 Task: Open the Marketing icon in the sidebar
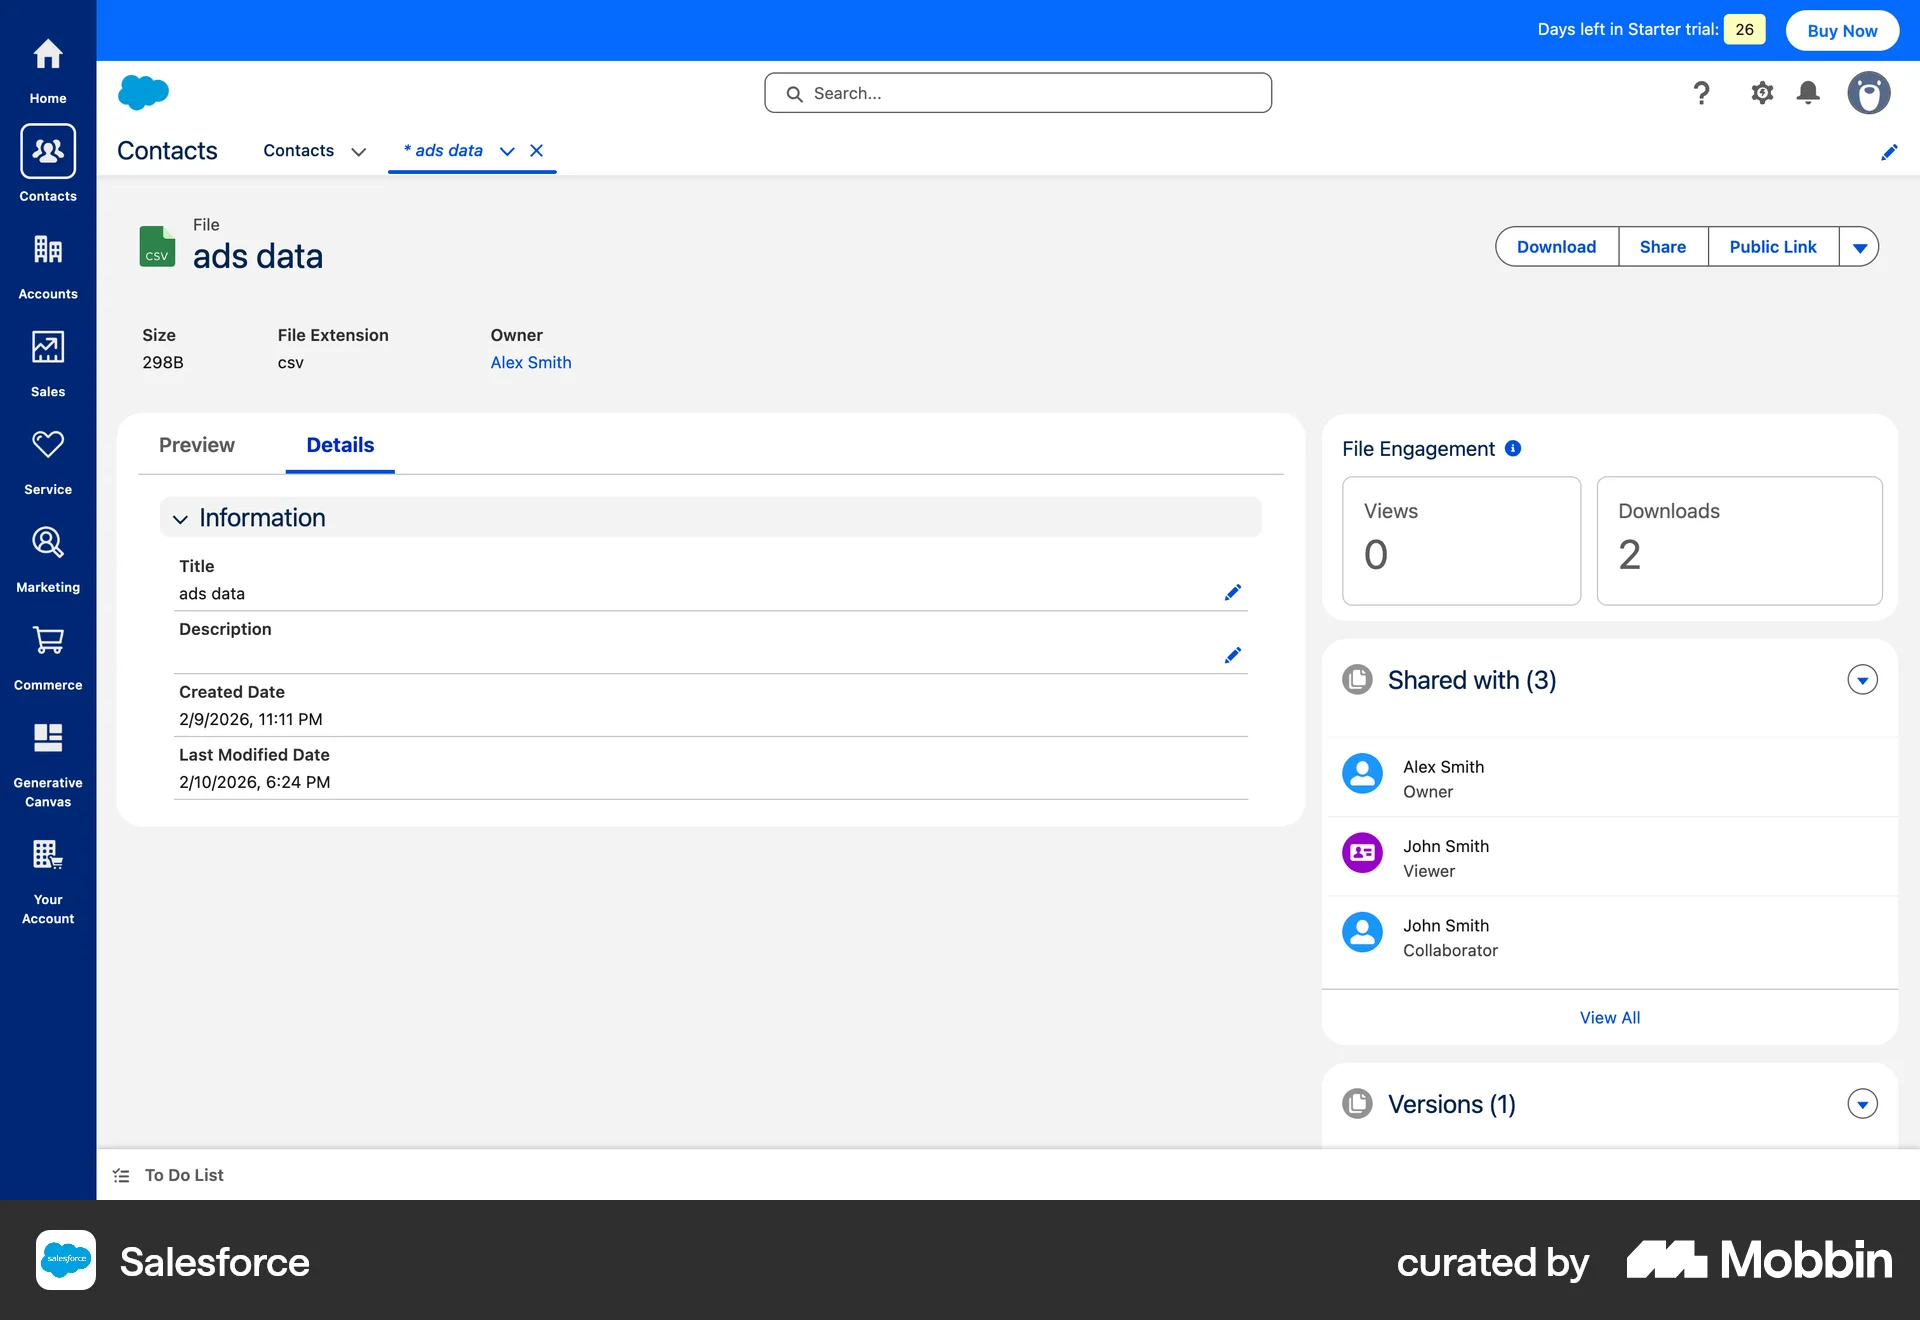[47, 542]
